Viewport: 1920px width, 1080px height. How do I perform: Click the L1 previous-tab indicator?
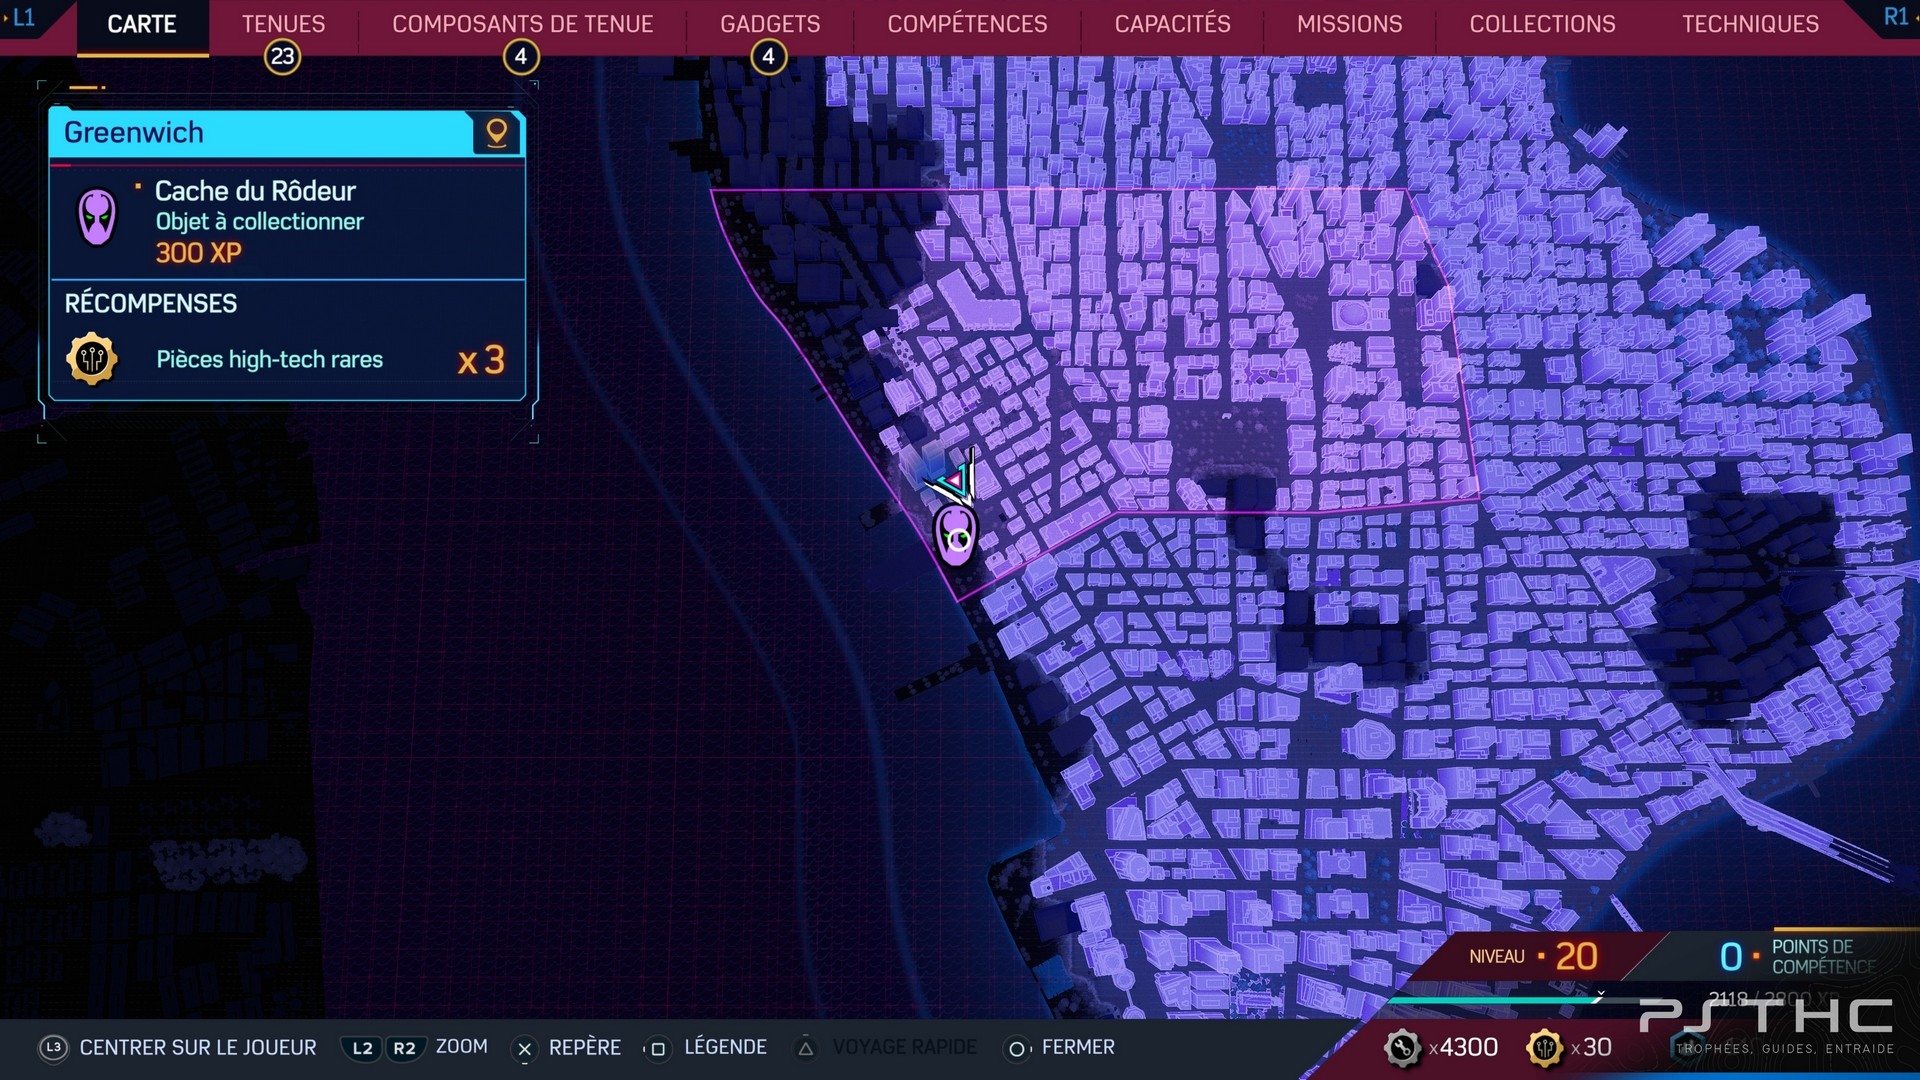[x=22, y=17]
